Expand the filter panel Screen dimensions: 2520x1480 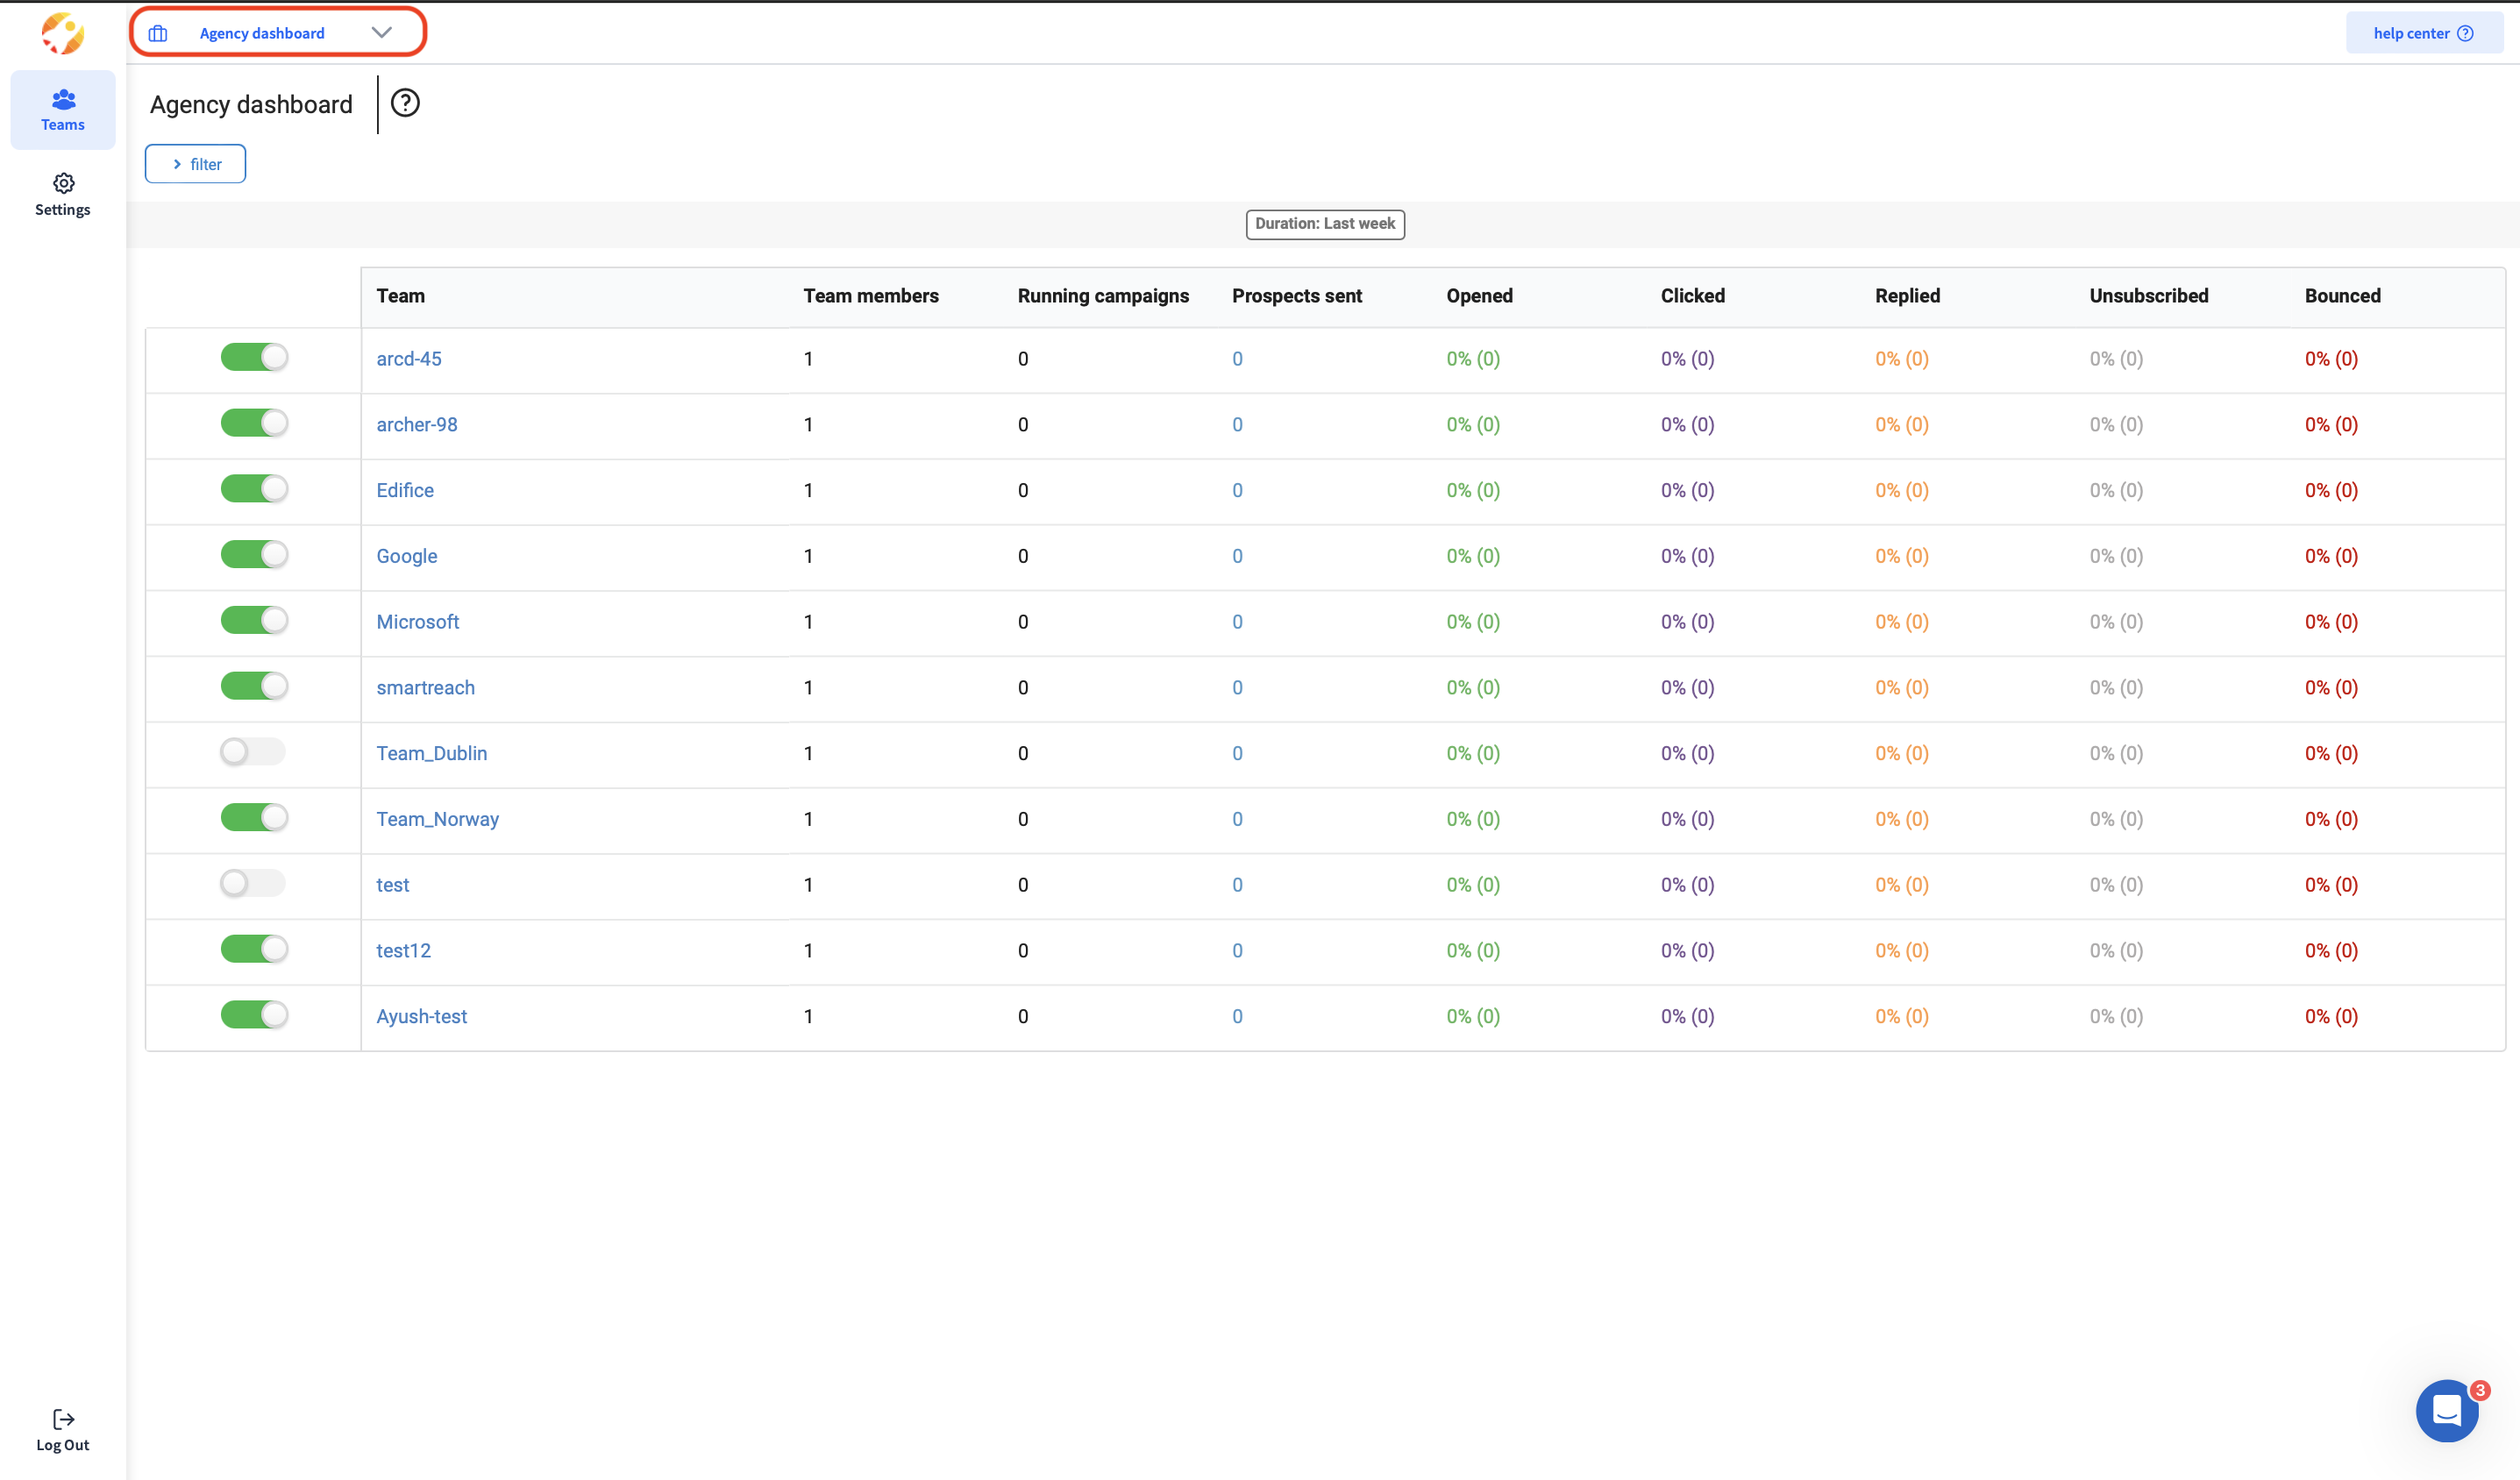coord(196,164)
